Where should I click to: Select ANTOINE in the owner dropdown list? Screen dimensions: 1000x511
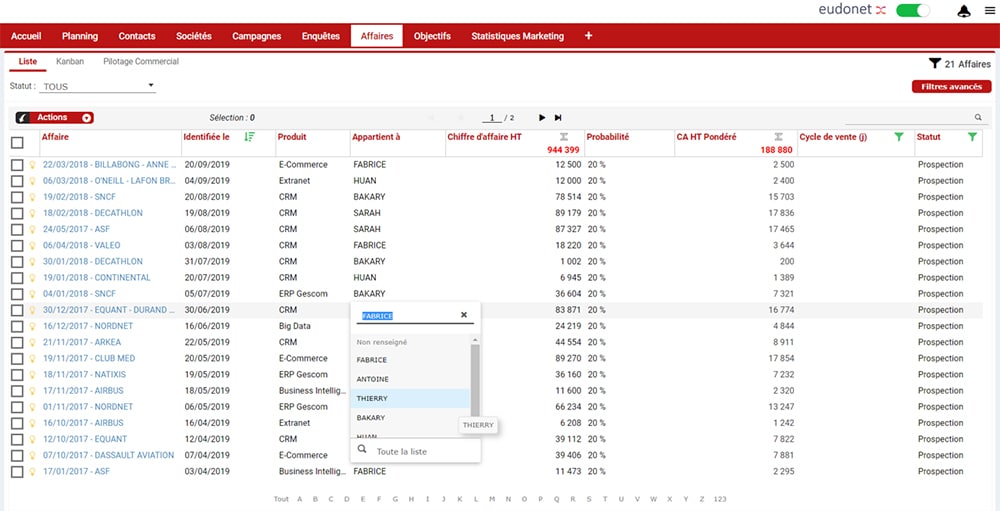point(410,380)
